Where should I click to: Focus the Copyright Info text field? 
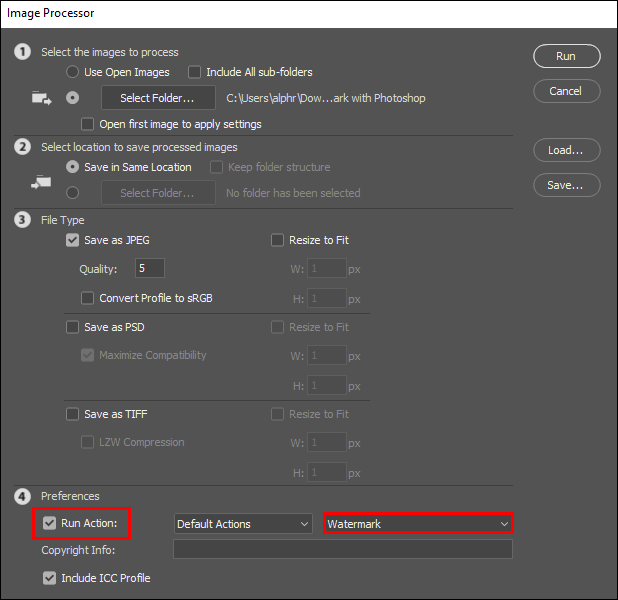pyautogui.click(x=342, y=550)
